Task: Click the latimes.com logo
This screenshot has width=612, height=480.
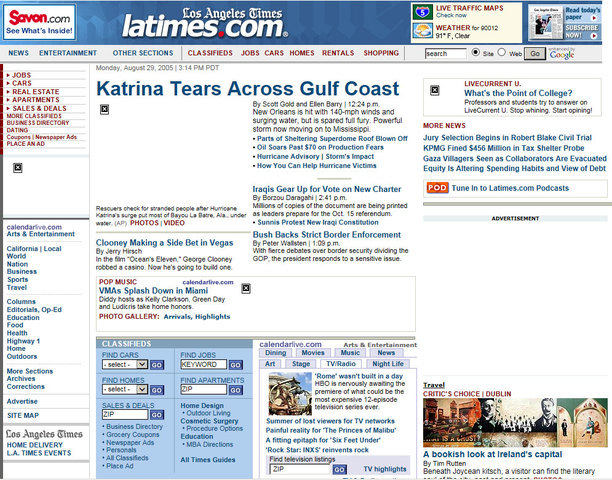Action: 205,23
